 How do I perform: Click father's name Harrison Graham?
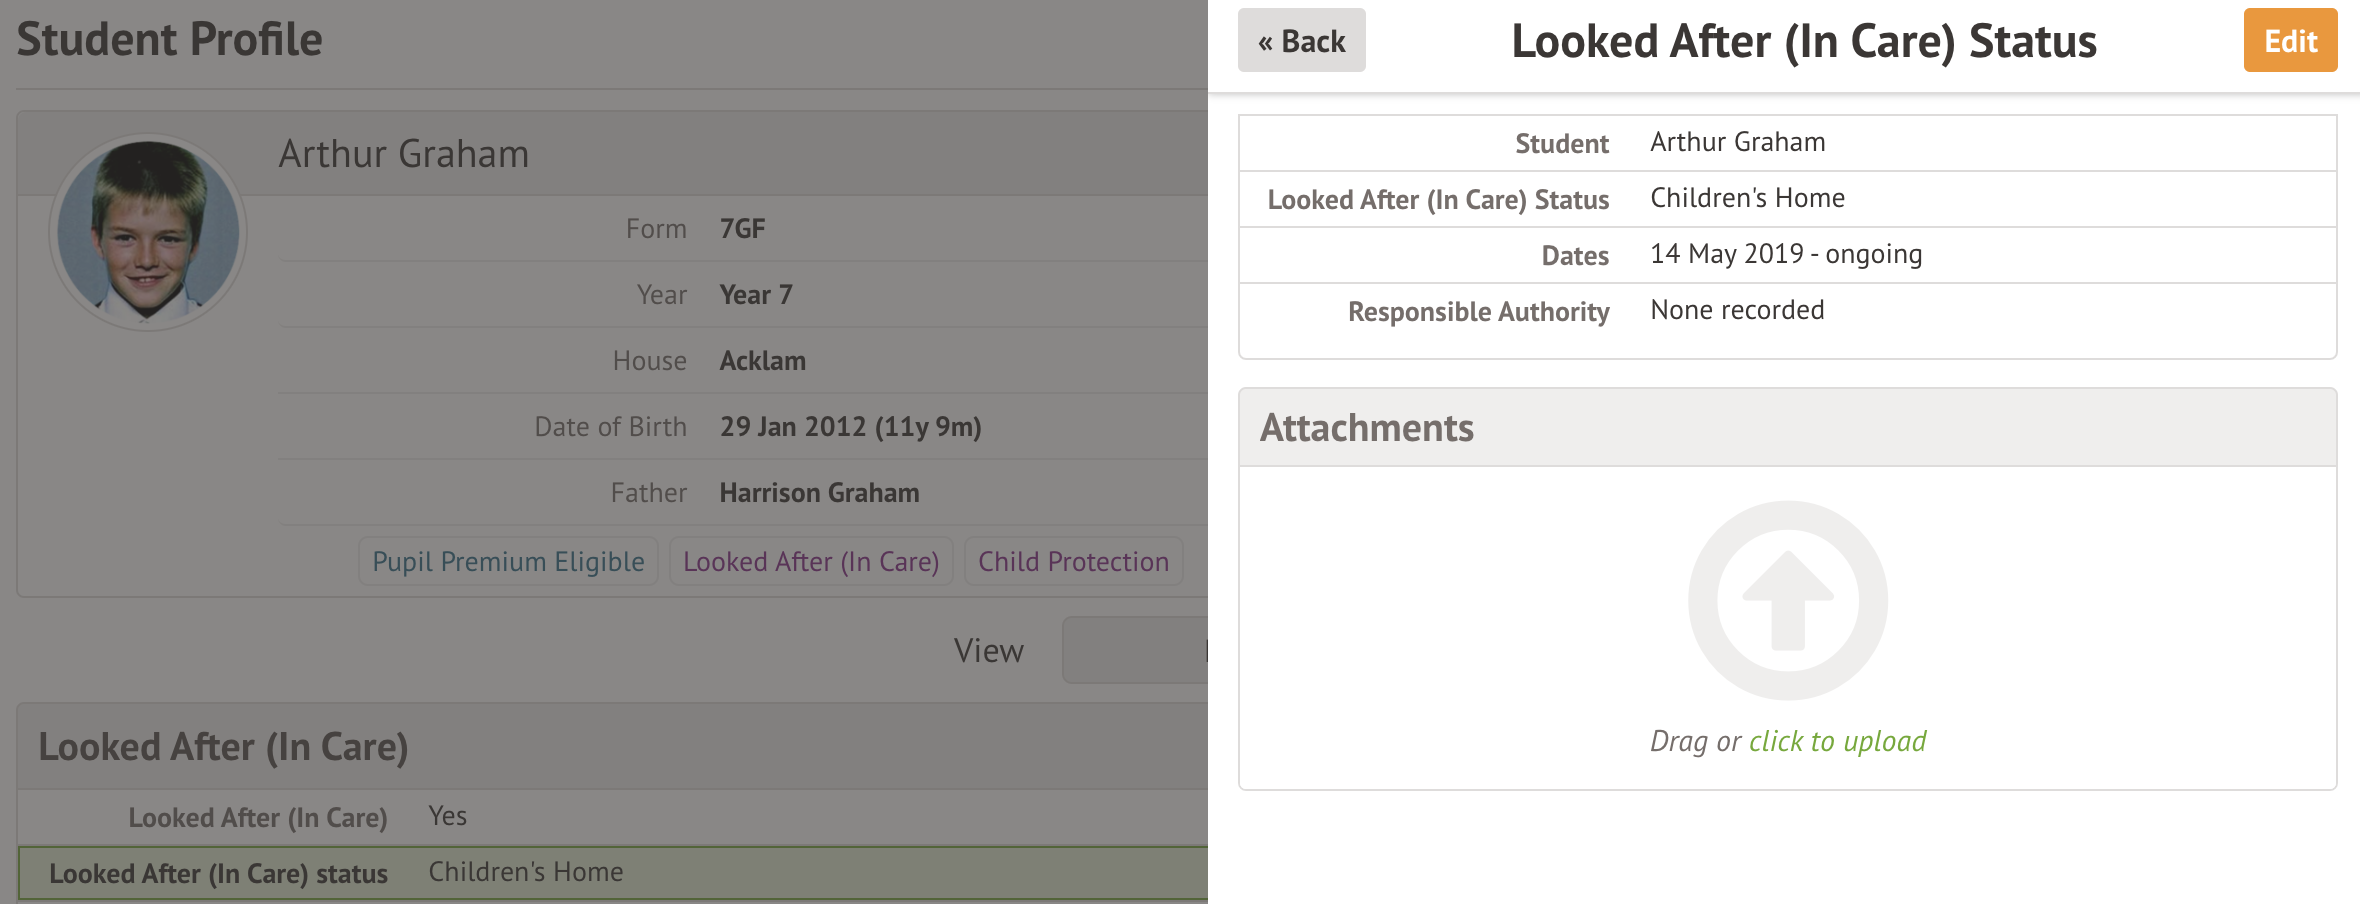[819, 493]
